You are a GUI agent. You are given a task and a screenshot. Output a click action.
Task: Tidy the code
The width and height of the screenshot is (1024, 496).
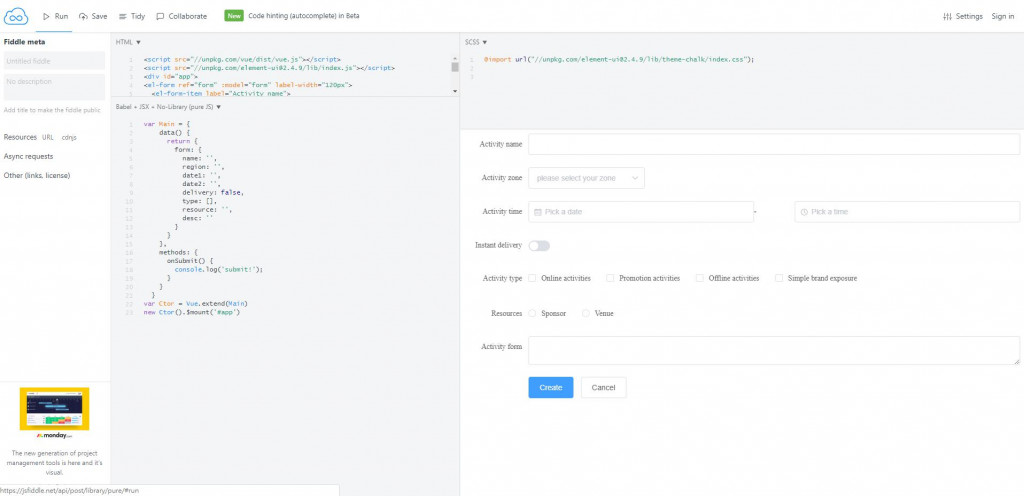click(x=132, y=16)
